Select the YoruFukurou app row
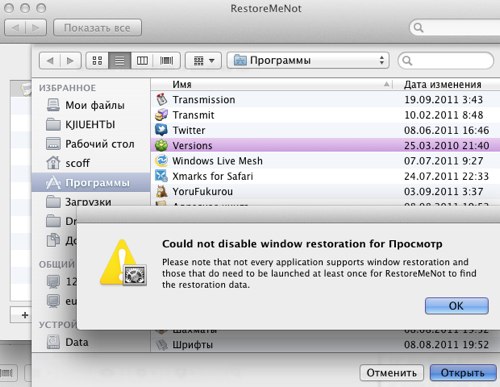Viewport: 500px width, 387px height. click(x=325, y=191)
